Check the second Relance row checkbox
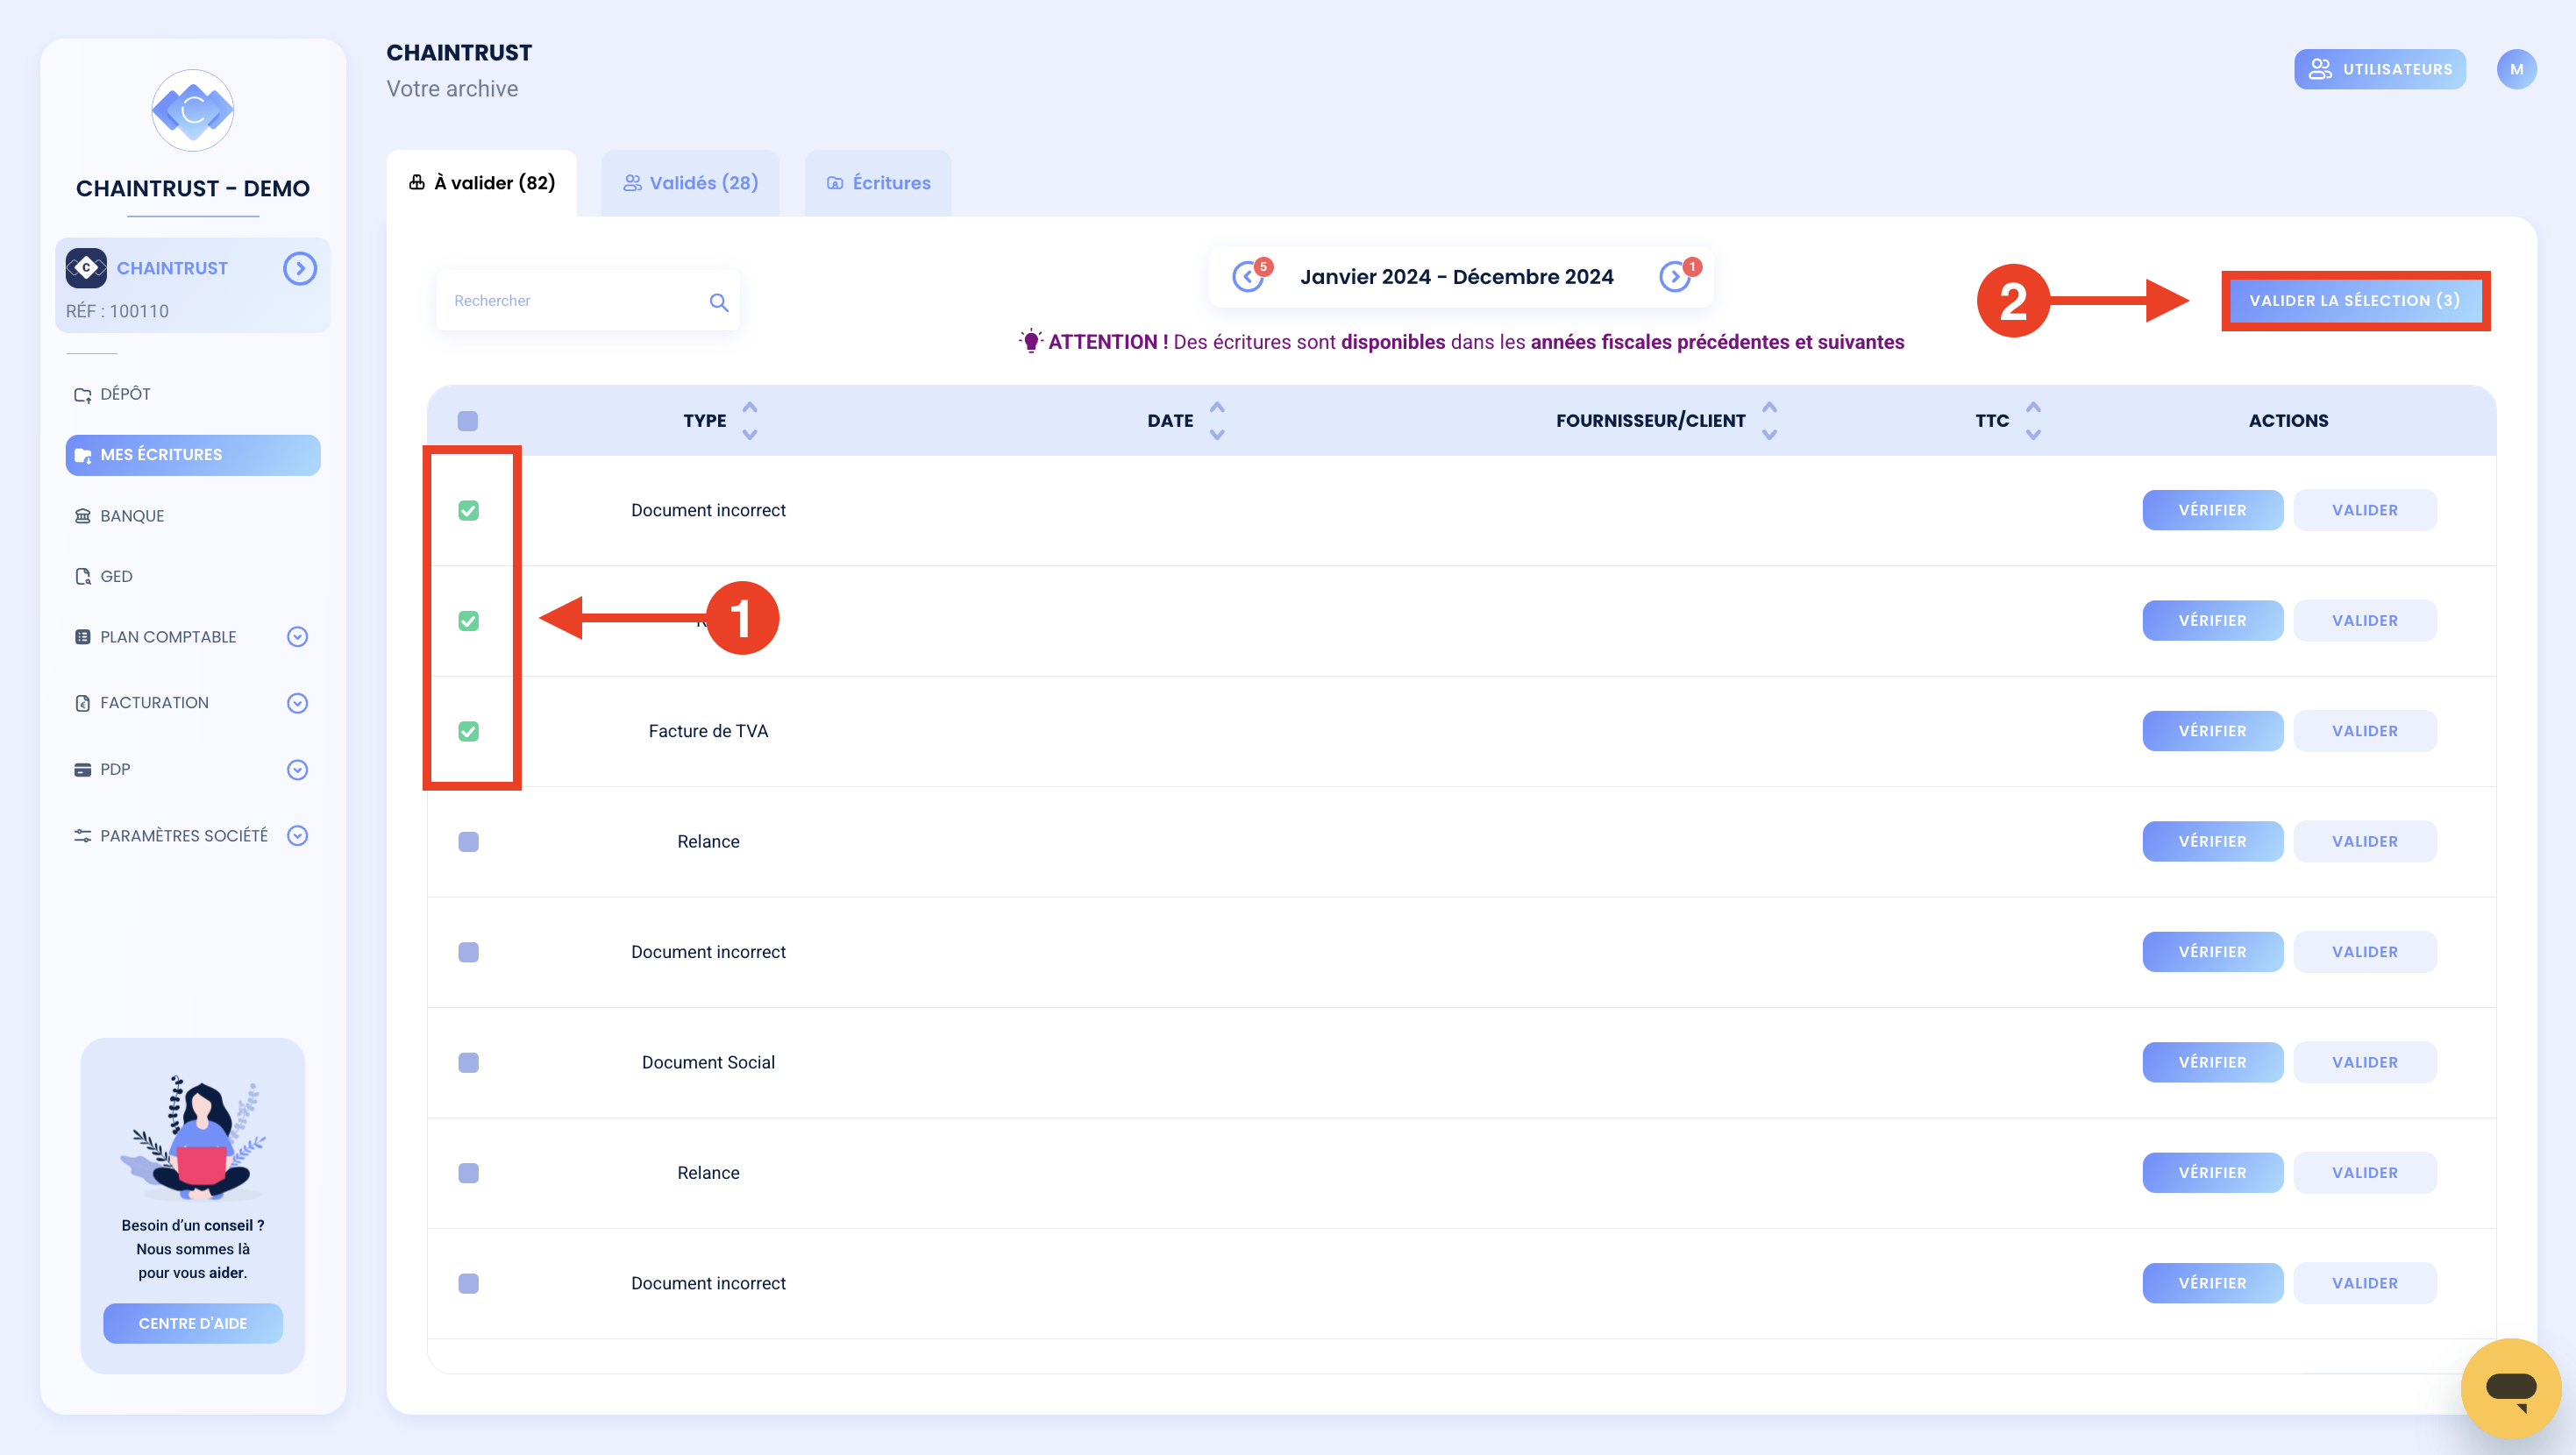The image size is (2576, 1455). tap(468, 1173)
